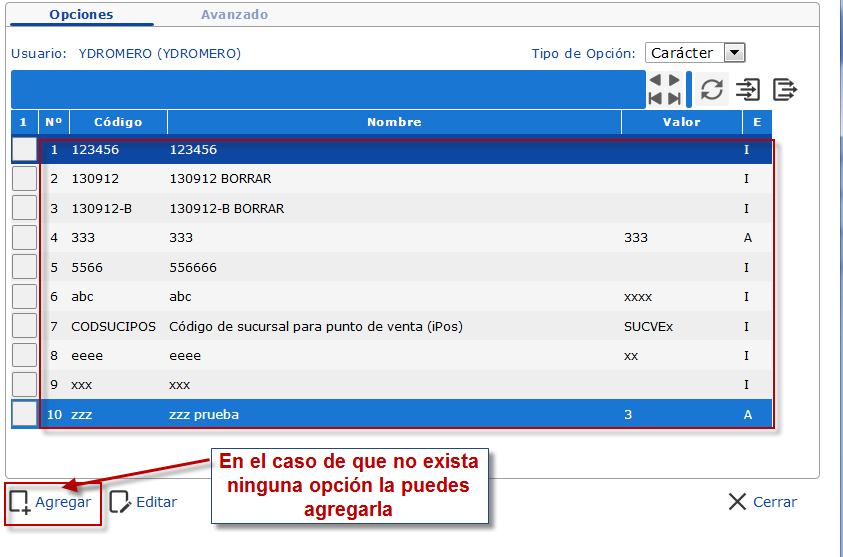Image resolution: width=843 pixels, height=557 pixels.
Task: Go to next page arrow
Action: pos(674,80)
